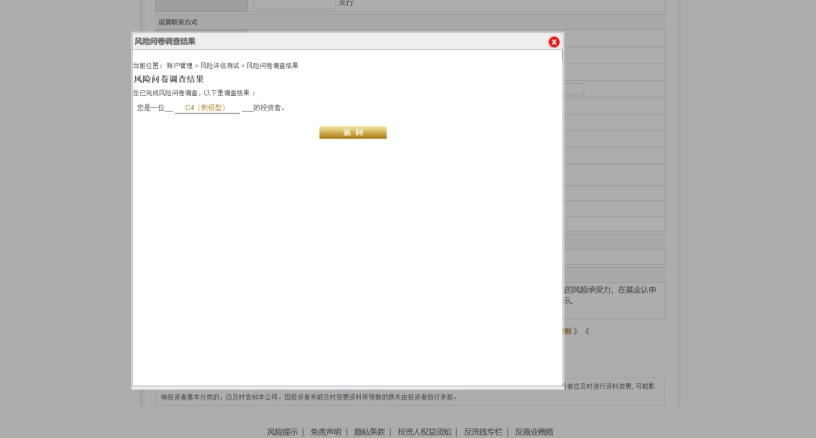The width and height of the screenshot is (816, 438).
Task: Select 风险问卷调查结果 at the breadcrumb end
Action: pyautogui.click(x=272, y=66)
